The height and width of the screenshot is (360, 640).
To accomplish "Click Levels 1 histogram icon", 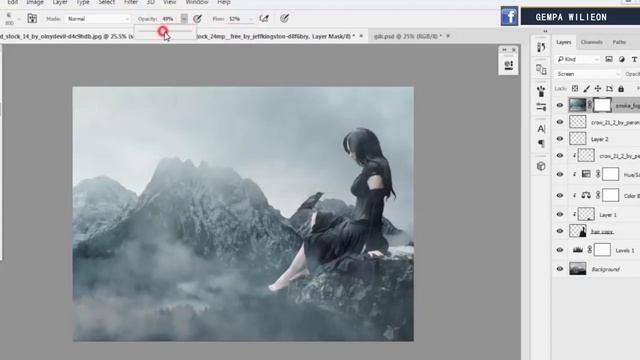I will [578, 250].
